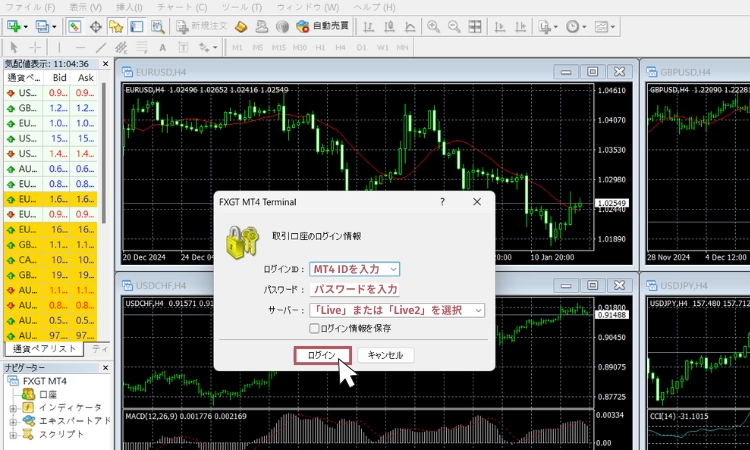Toggle the Market Watch window icon

pos(74,26)
